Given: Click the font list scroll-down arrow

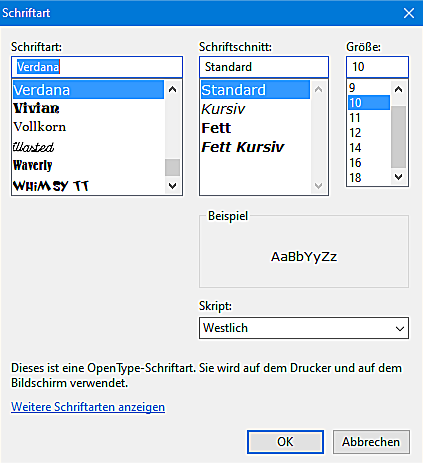Looking at the screenshot, I should 172,186.
